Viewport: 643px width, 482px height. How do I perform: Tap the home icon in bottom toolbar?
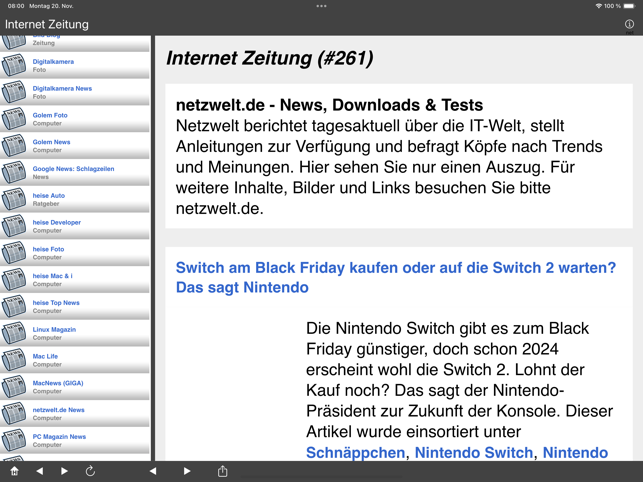tap(14, 471)
